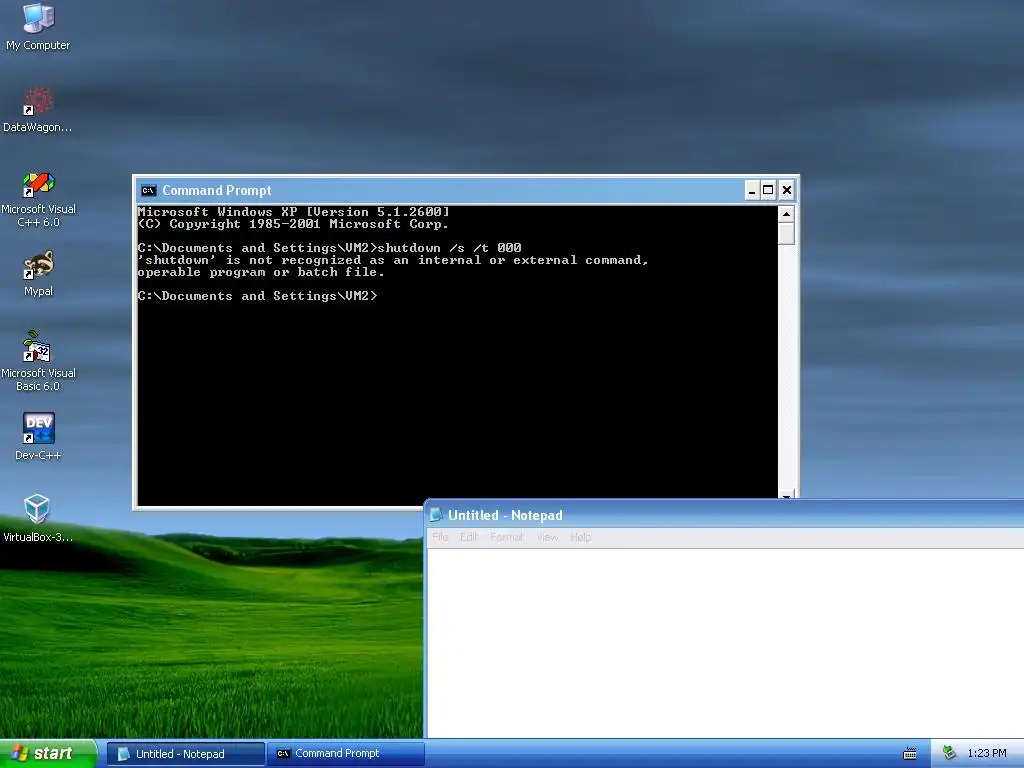Viewport: 1024px width, 768px height.
Task: Click the 'not recognized as an internal' error line
Action: [x=393, y=260]
